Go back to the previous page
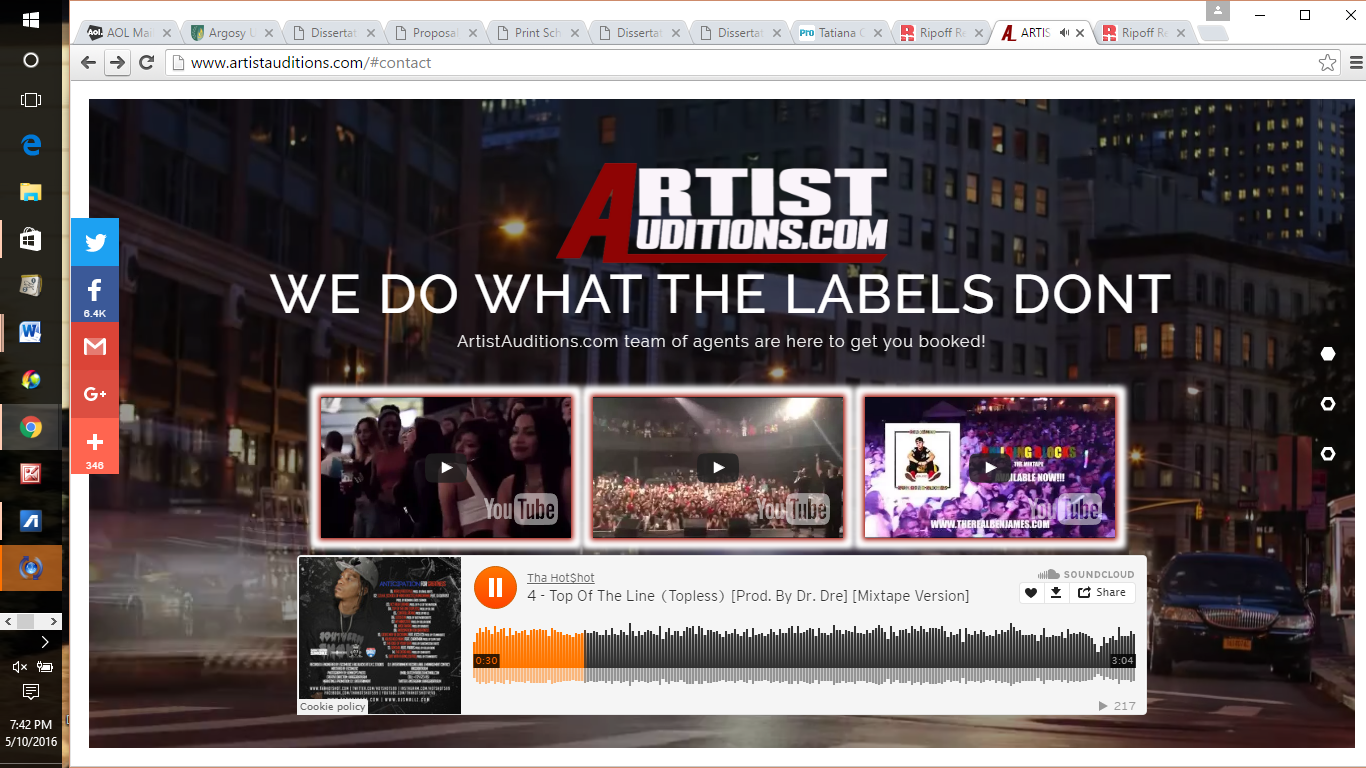This screenshot has height=768, width=1366. (88, 62)
